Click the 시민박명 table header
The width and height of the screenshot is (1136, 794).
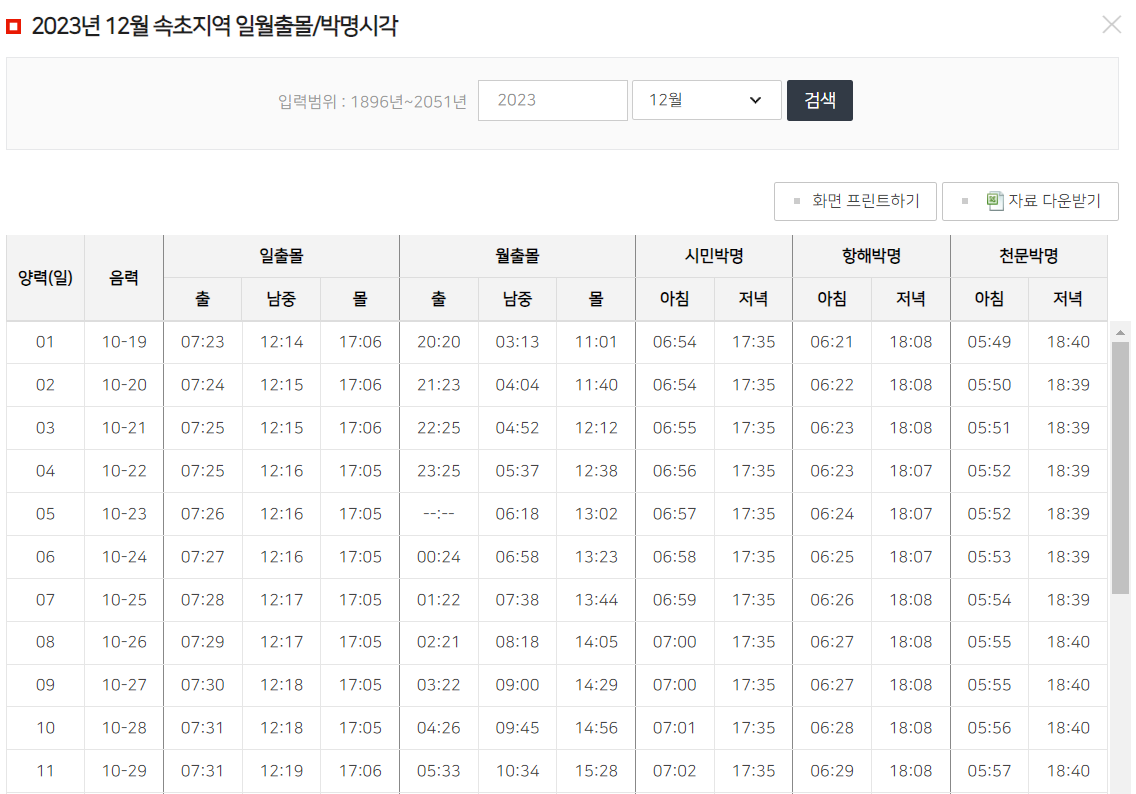pyautogui.click(x=713, y=256)
